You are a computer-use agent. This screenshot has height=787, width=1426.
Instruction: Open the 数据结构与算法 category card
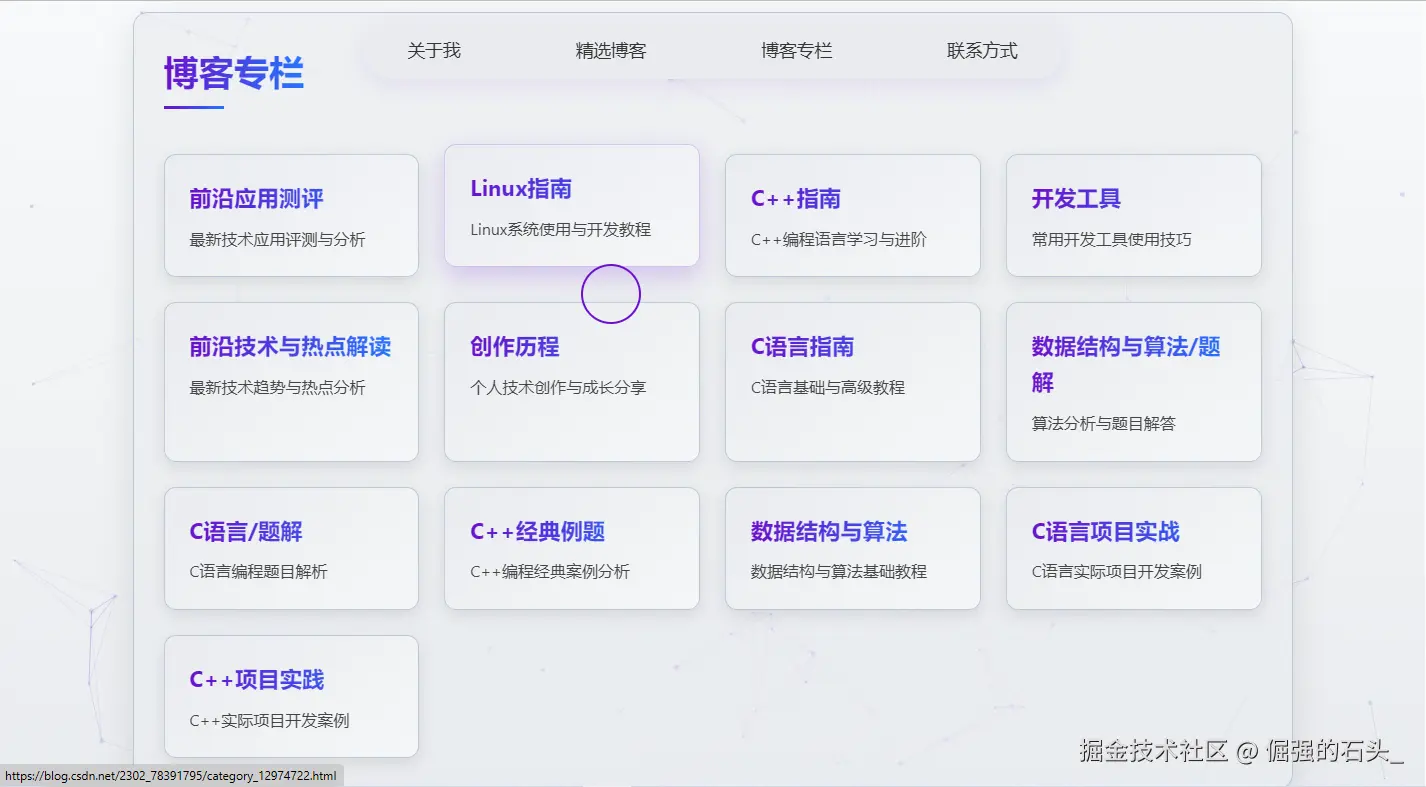(852, 547)
